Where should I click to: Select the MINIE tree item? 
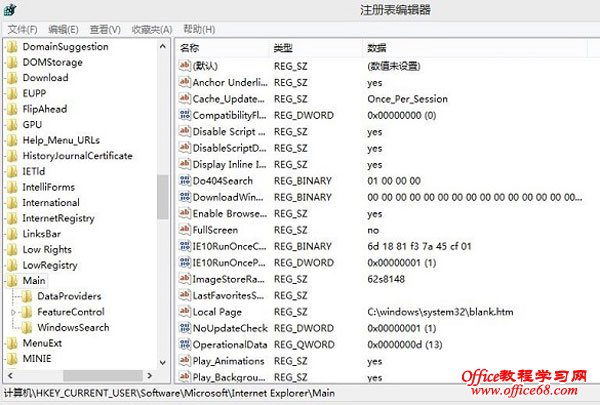click(37, 359)
